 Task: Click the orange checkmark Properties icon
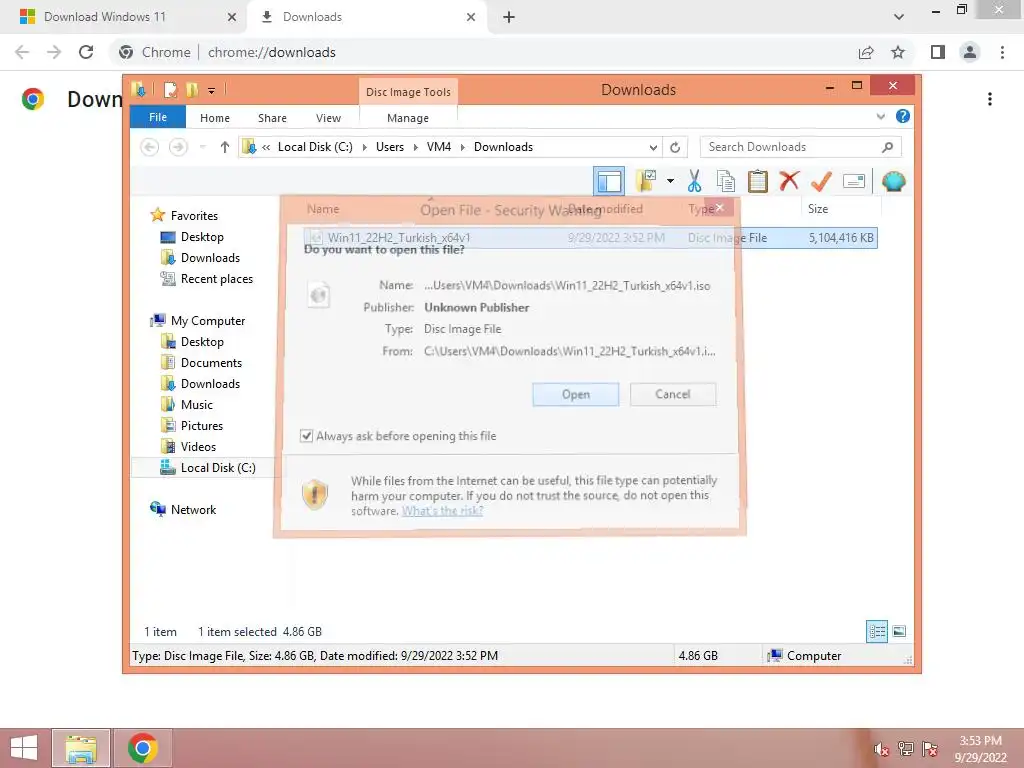pyautogui.click(x=821, y=181)
